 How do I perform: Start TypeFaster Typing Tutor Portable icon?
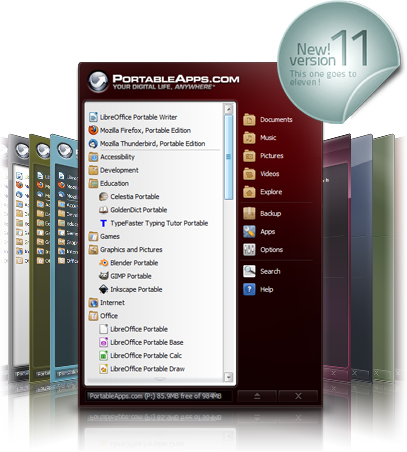point(104,223)
